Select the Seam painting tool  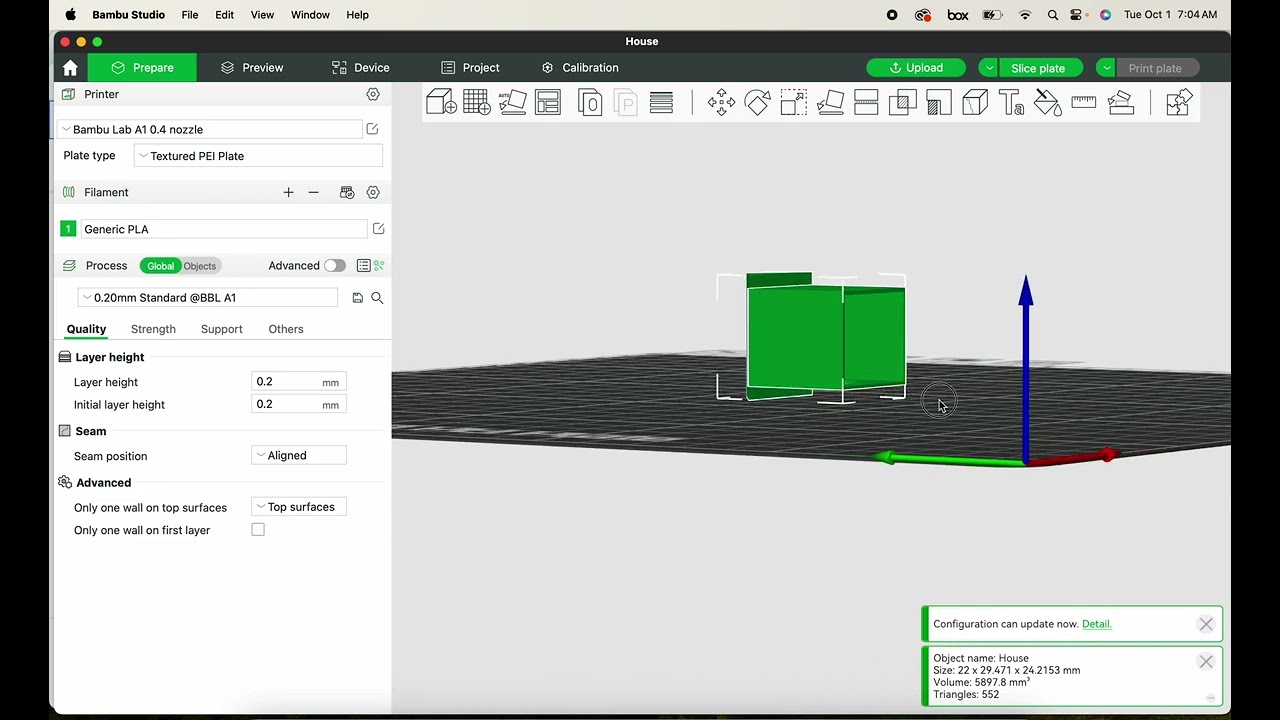pyautogui.click(x=975, y=103)
